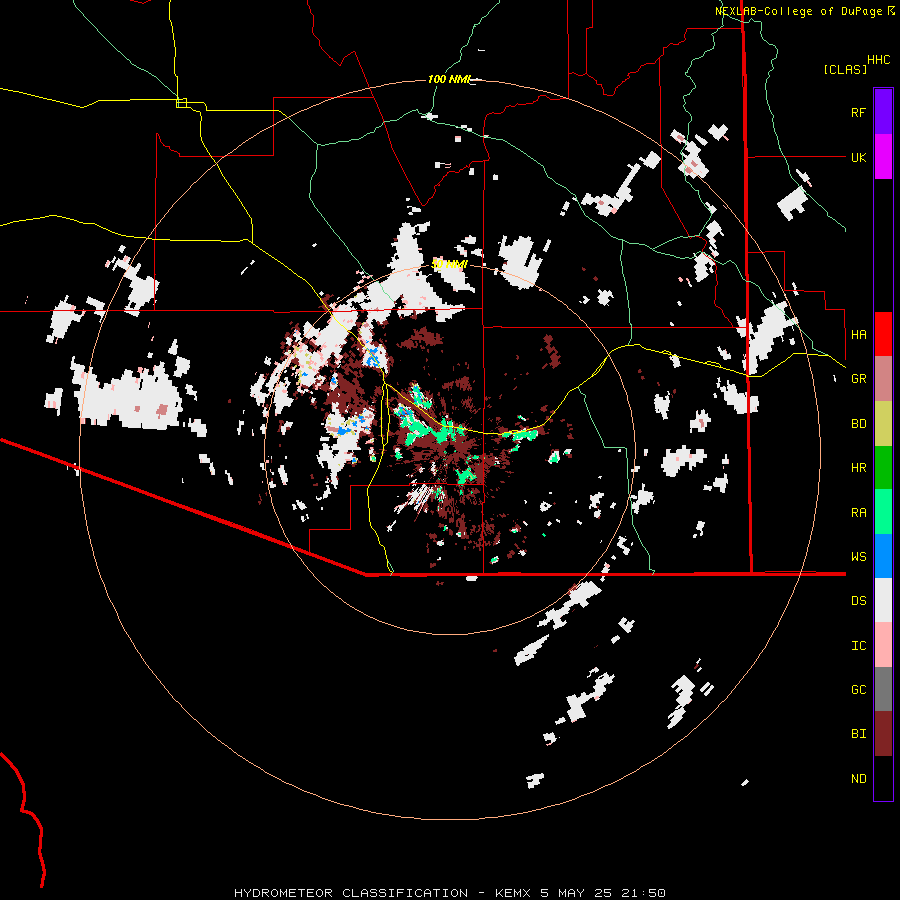Click the HR dark green legend swatch
Screen dimensions: 900x900
click(883, 467)
